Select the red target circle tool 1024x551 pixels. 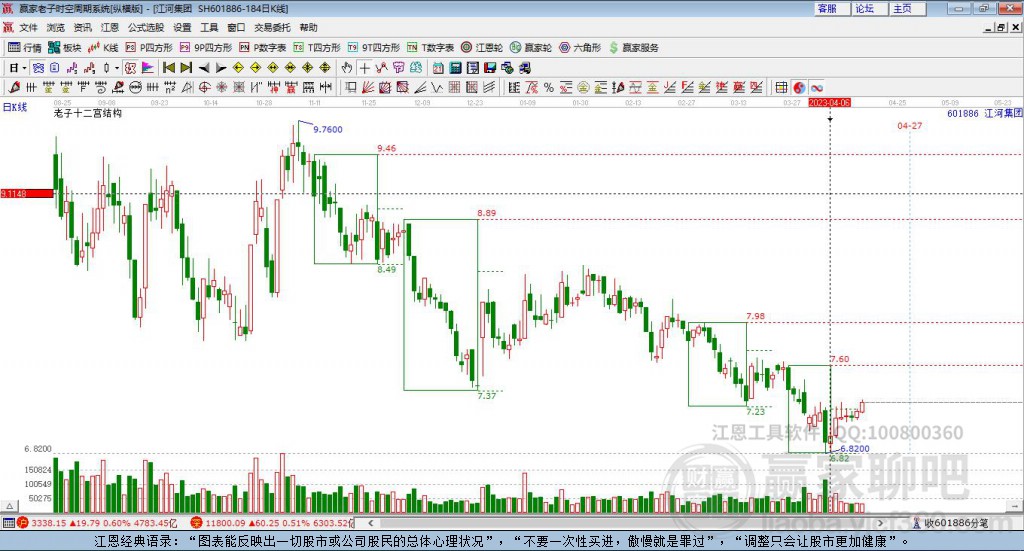204,87
